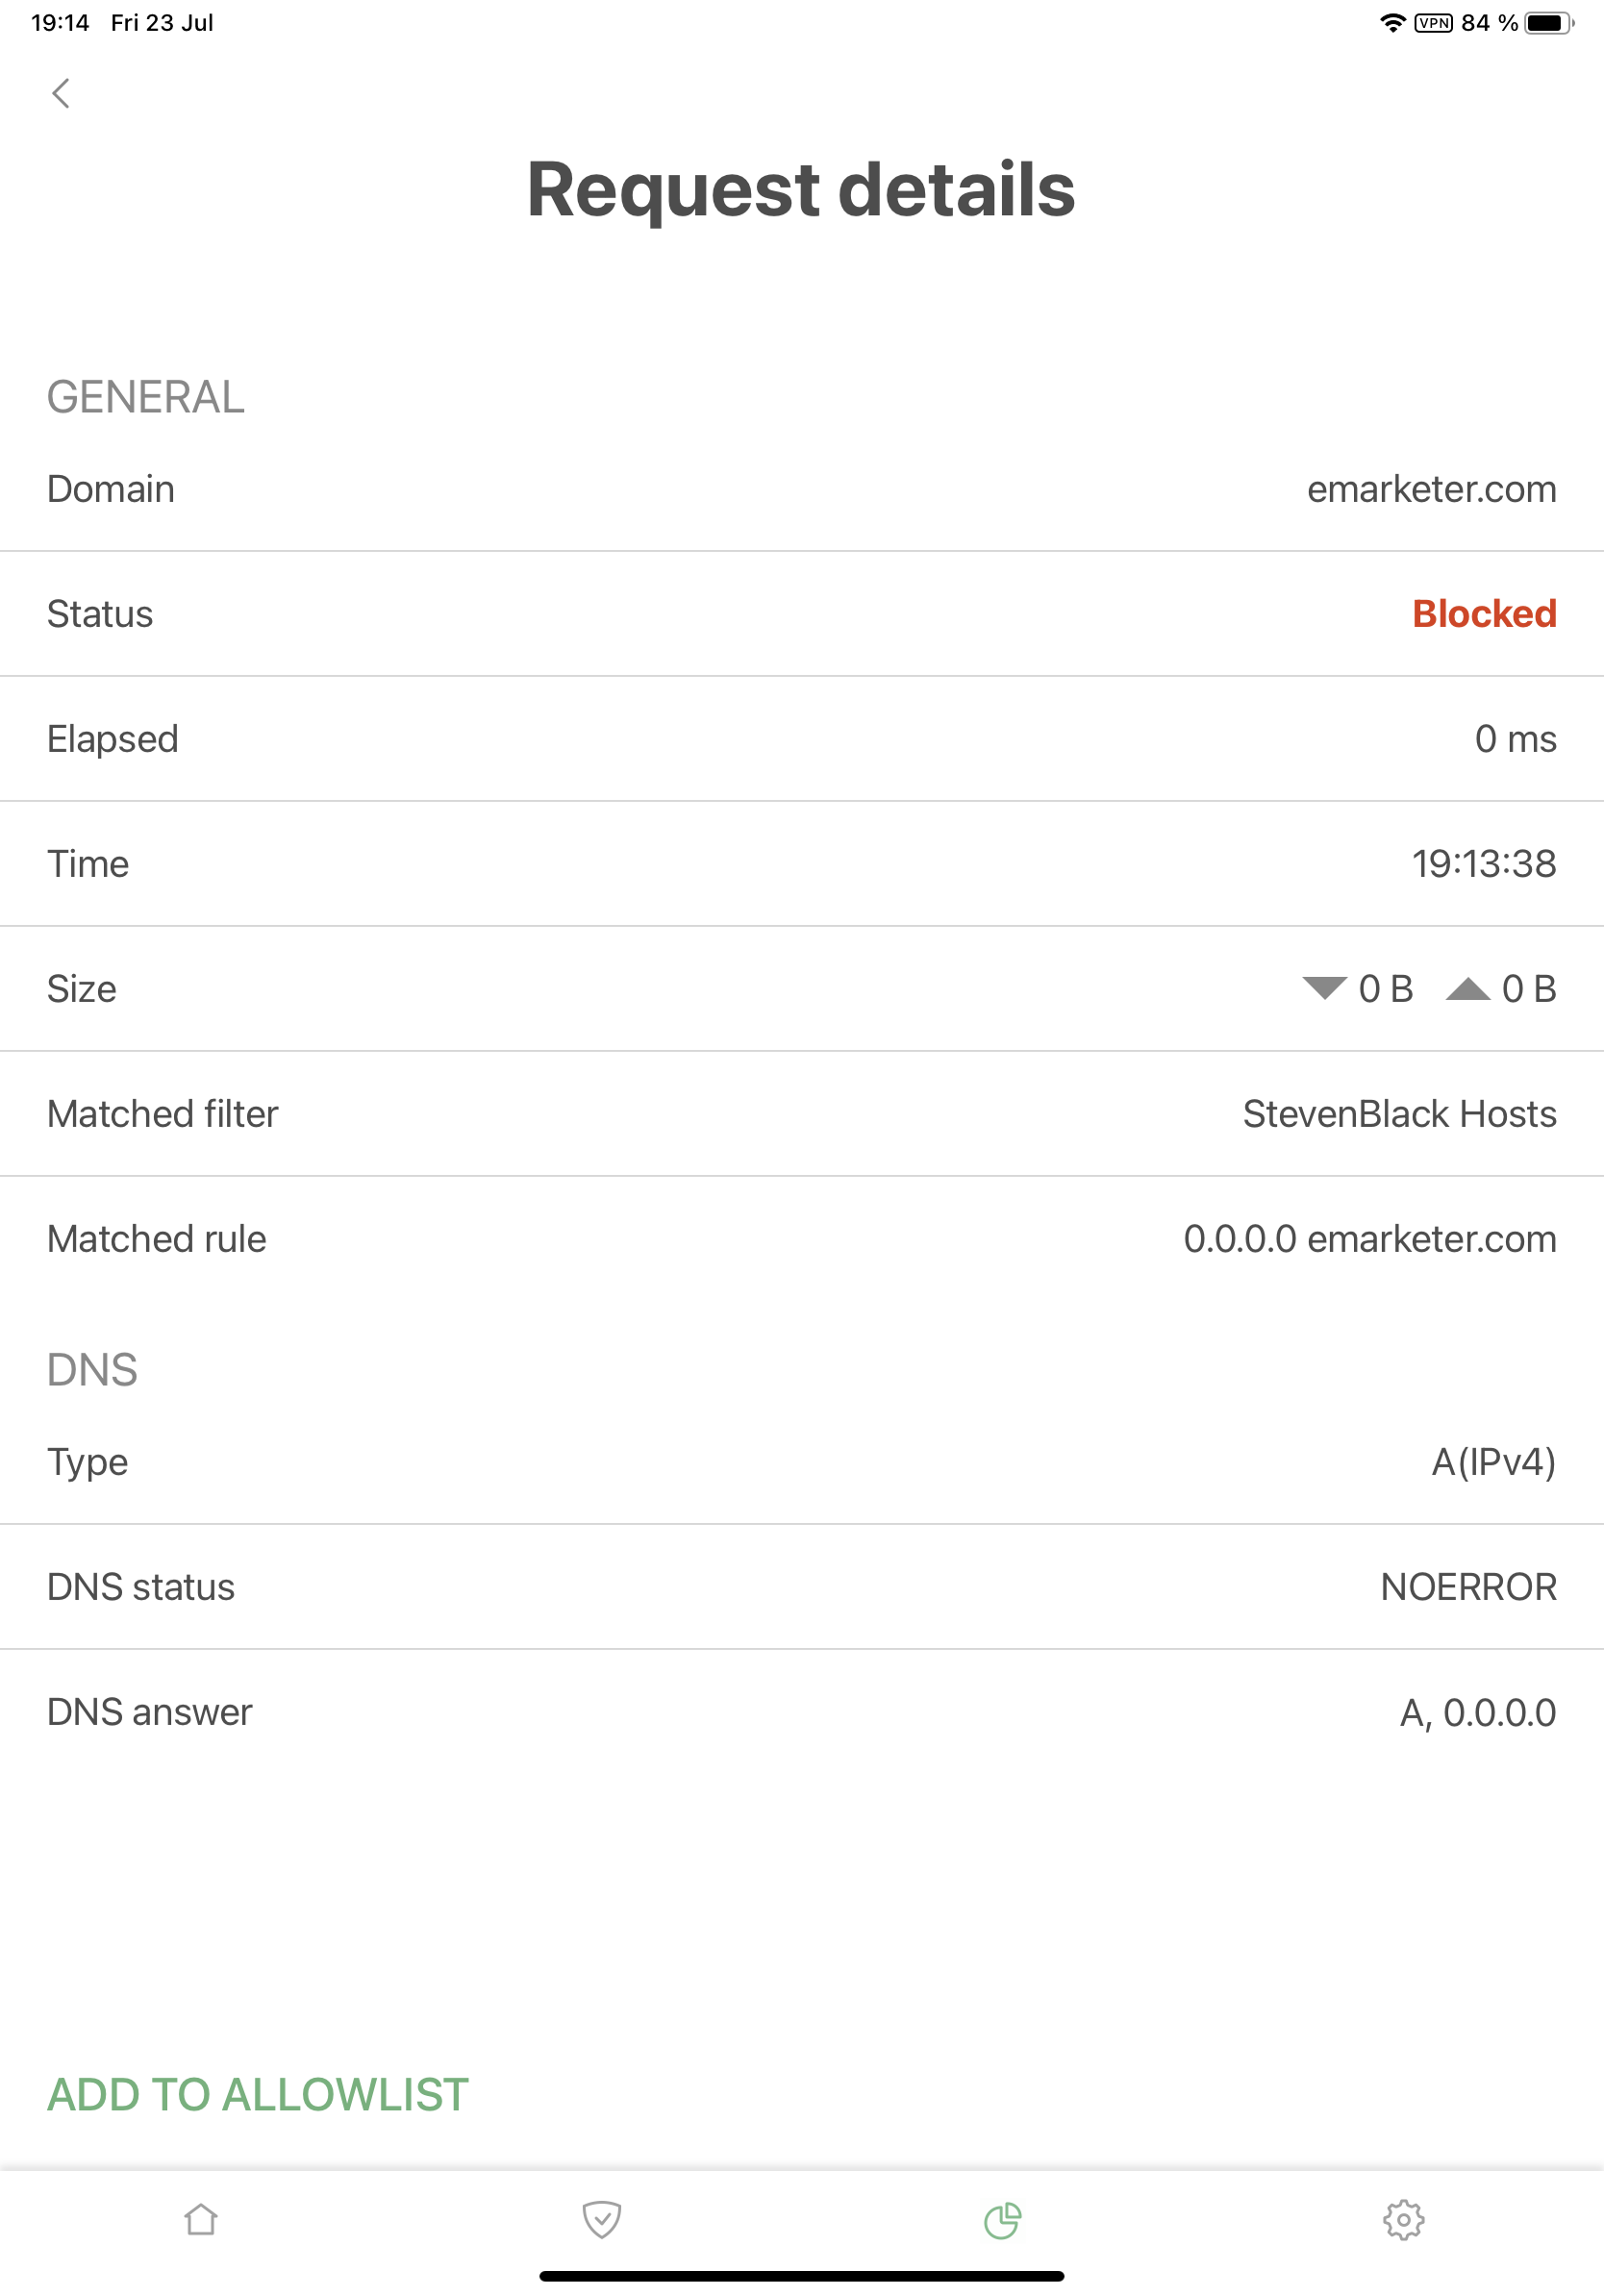
Task: Tap the DNS status NOERROR row
Action: [x=800, y=1586]
